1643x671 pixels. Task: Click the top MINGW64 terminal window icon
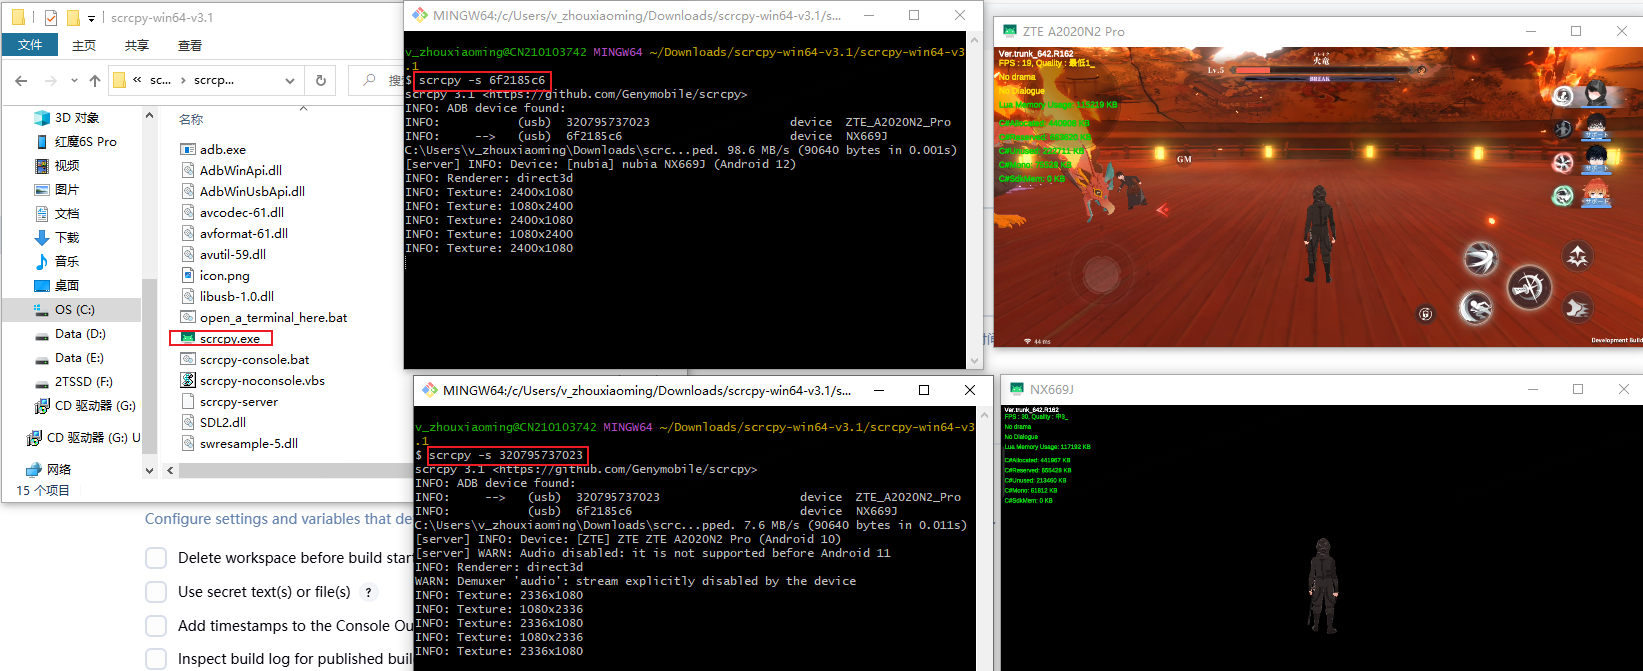click(420, 15)
